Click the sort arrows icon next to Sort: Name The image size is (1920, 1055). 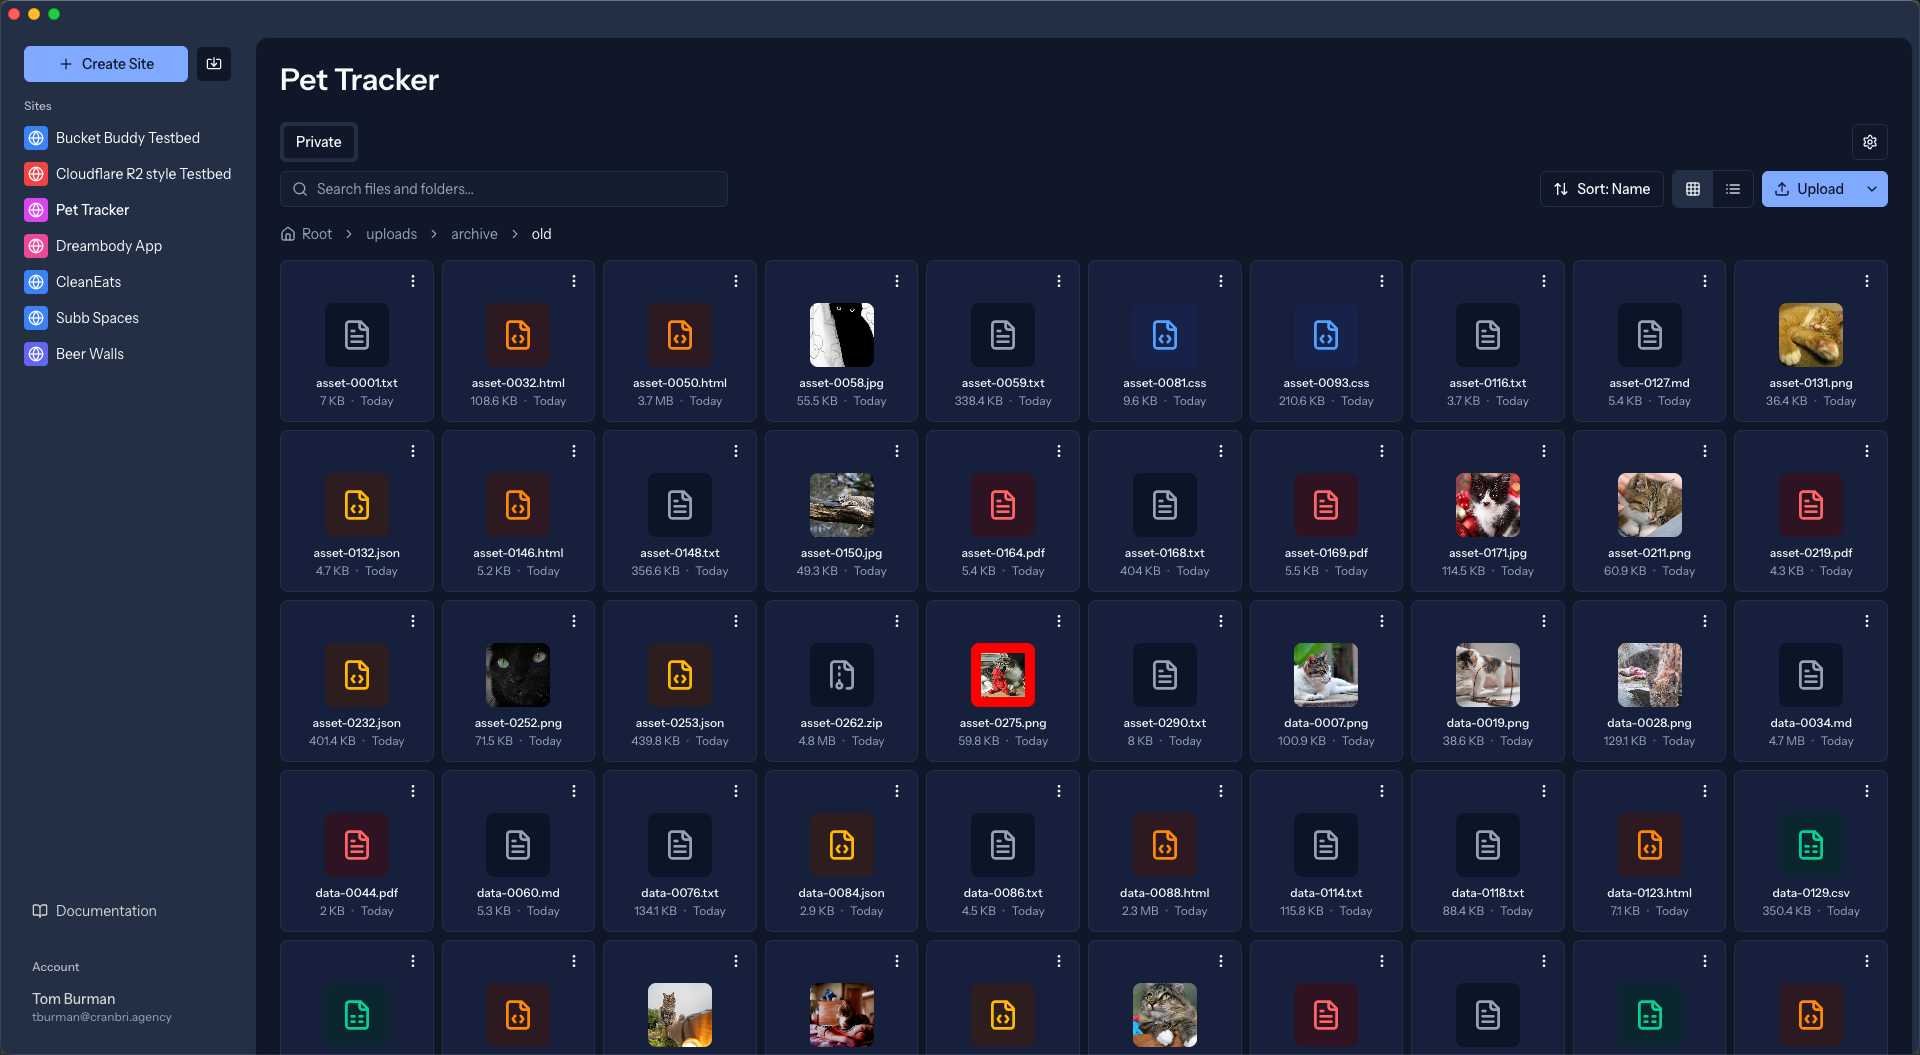(1560, 188)
